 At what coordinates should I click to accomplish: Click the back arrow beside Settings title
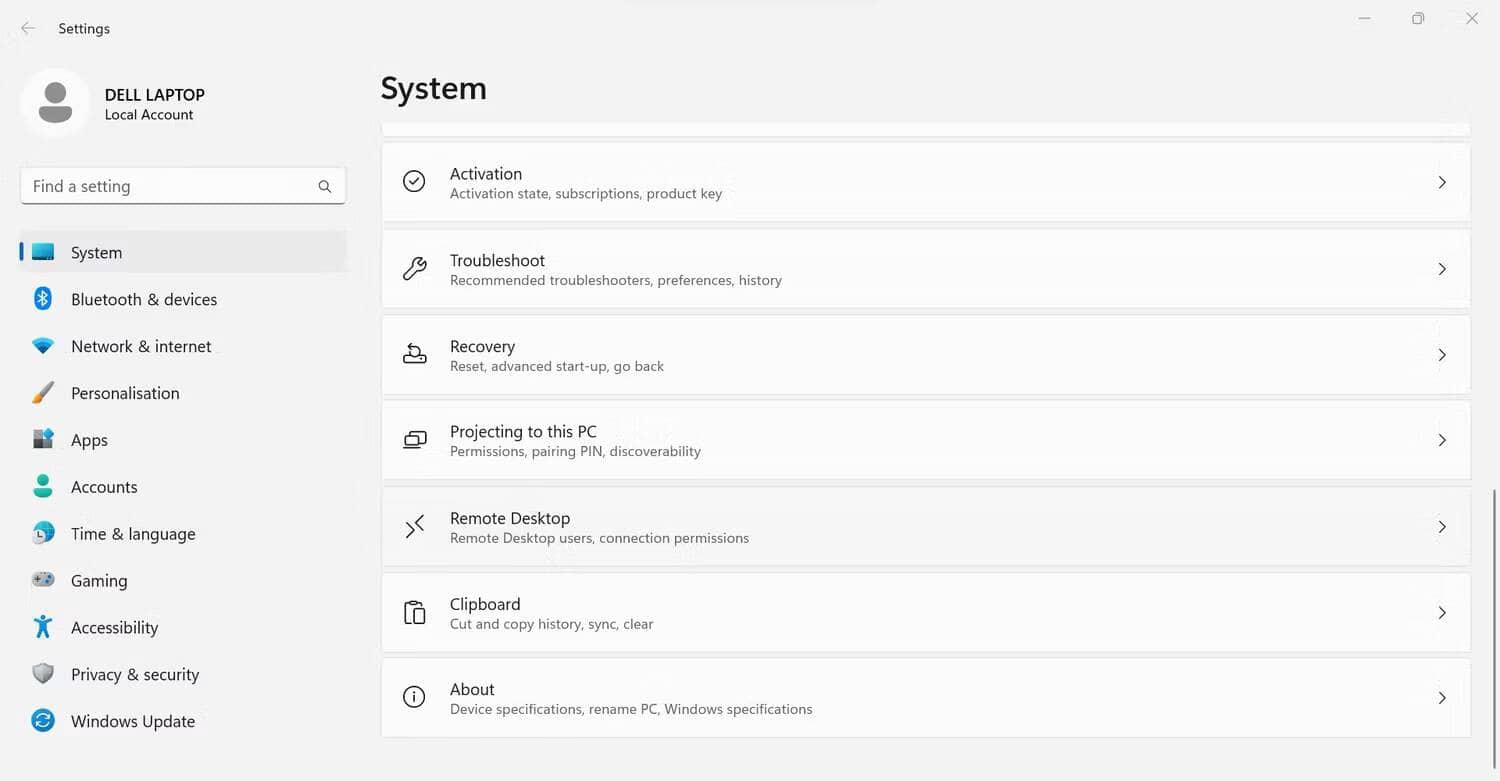tap(28, 29)
